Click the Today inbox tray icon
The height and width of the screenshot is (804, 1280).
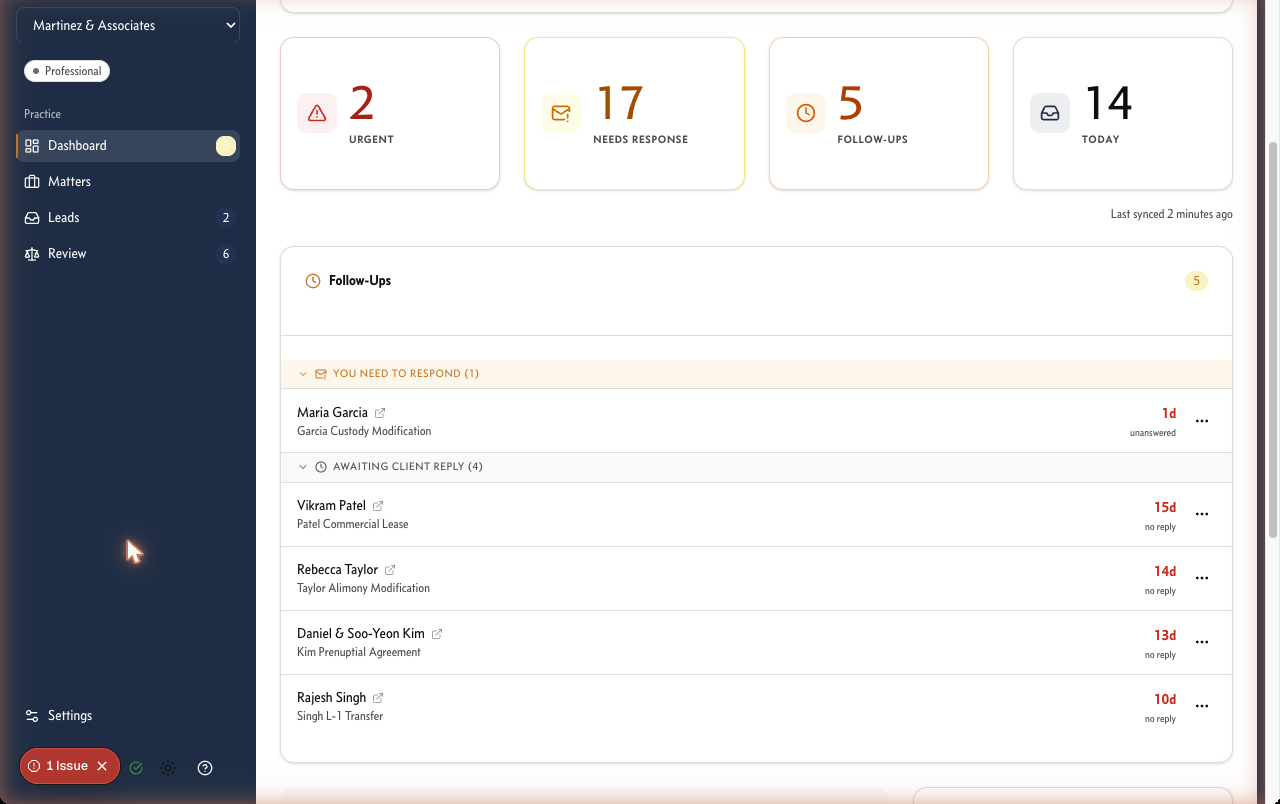coord(1050,113)
